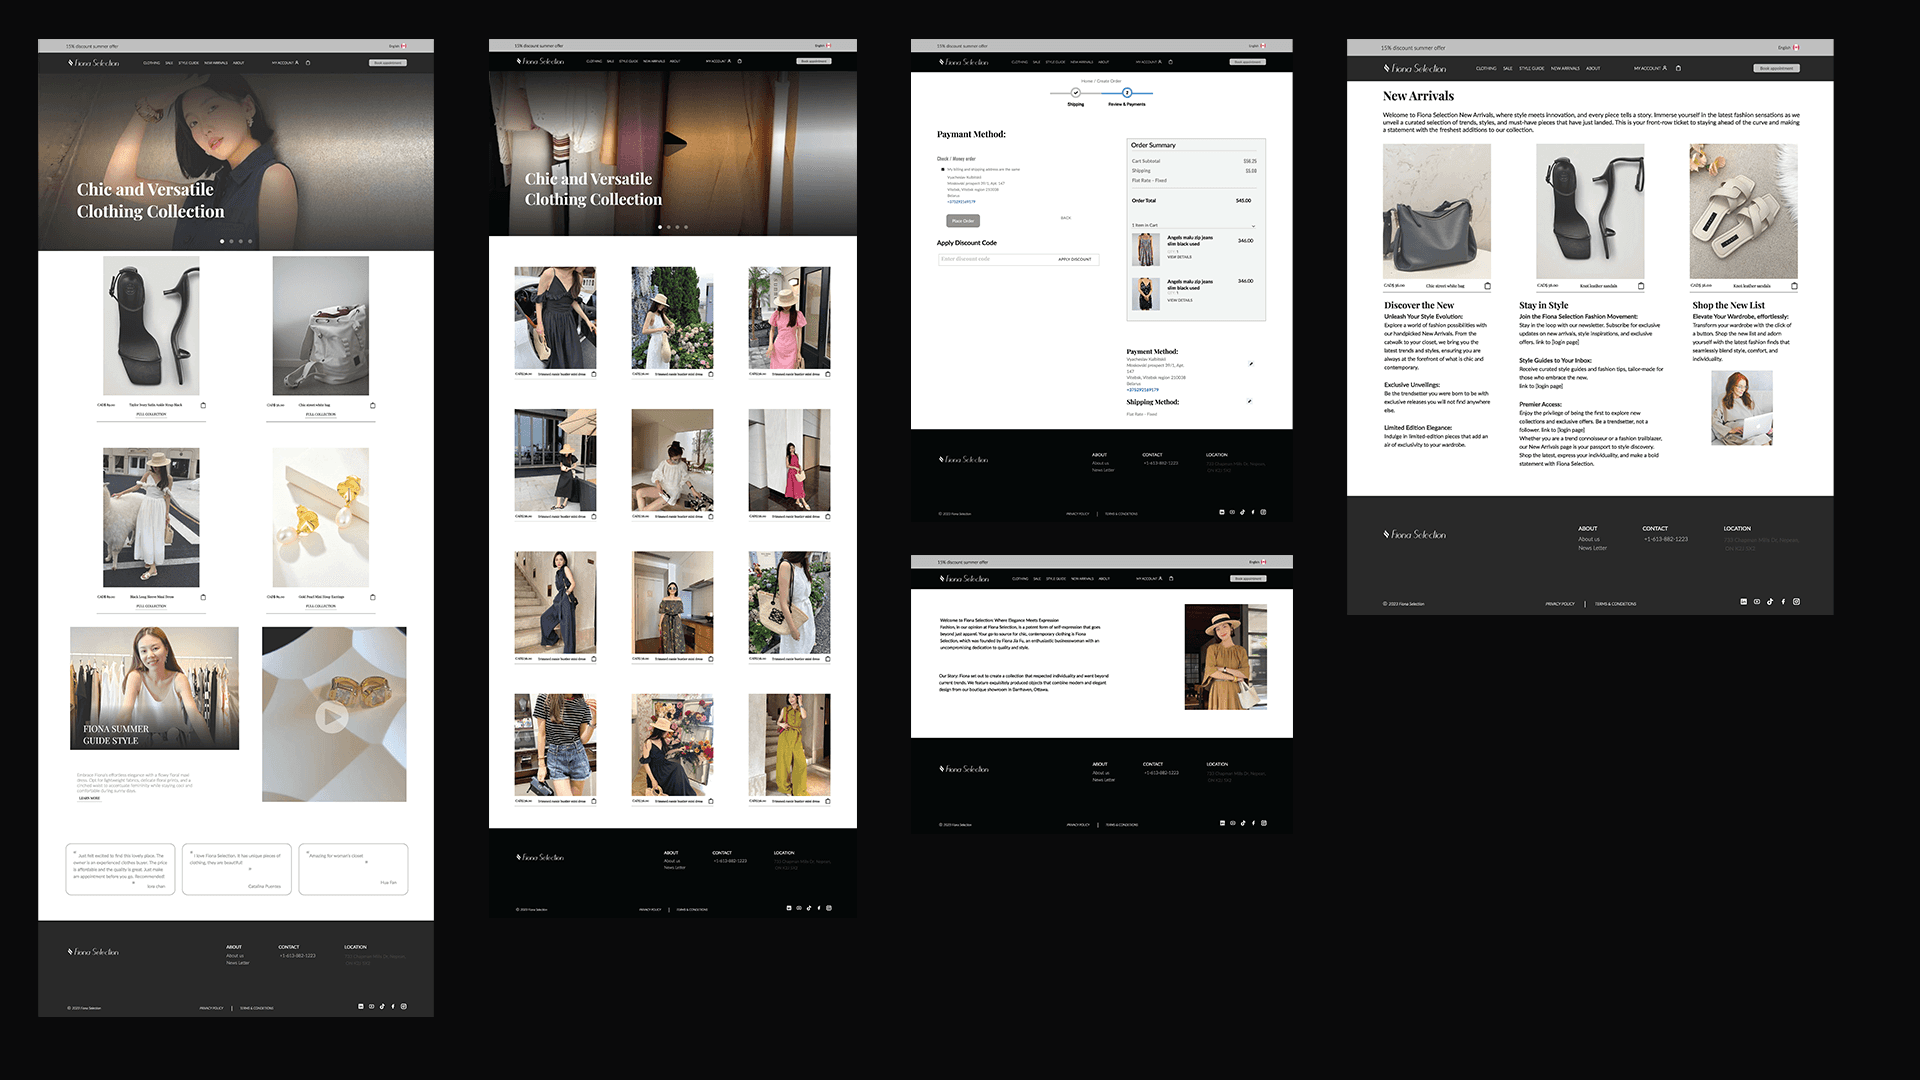Image resolution: width=1920 pixels, height=1080 pixels.
Task: Select second carousel dot on the homepage hero
Action: [231, 241]
